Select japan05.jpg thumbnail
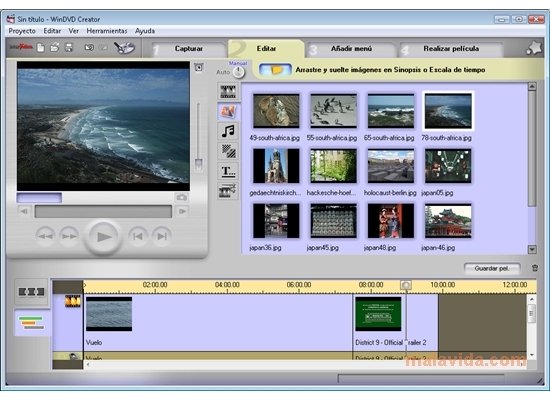The width and height of the screenshot is (550, 400). tap(448, 166)
